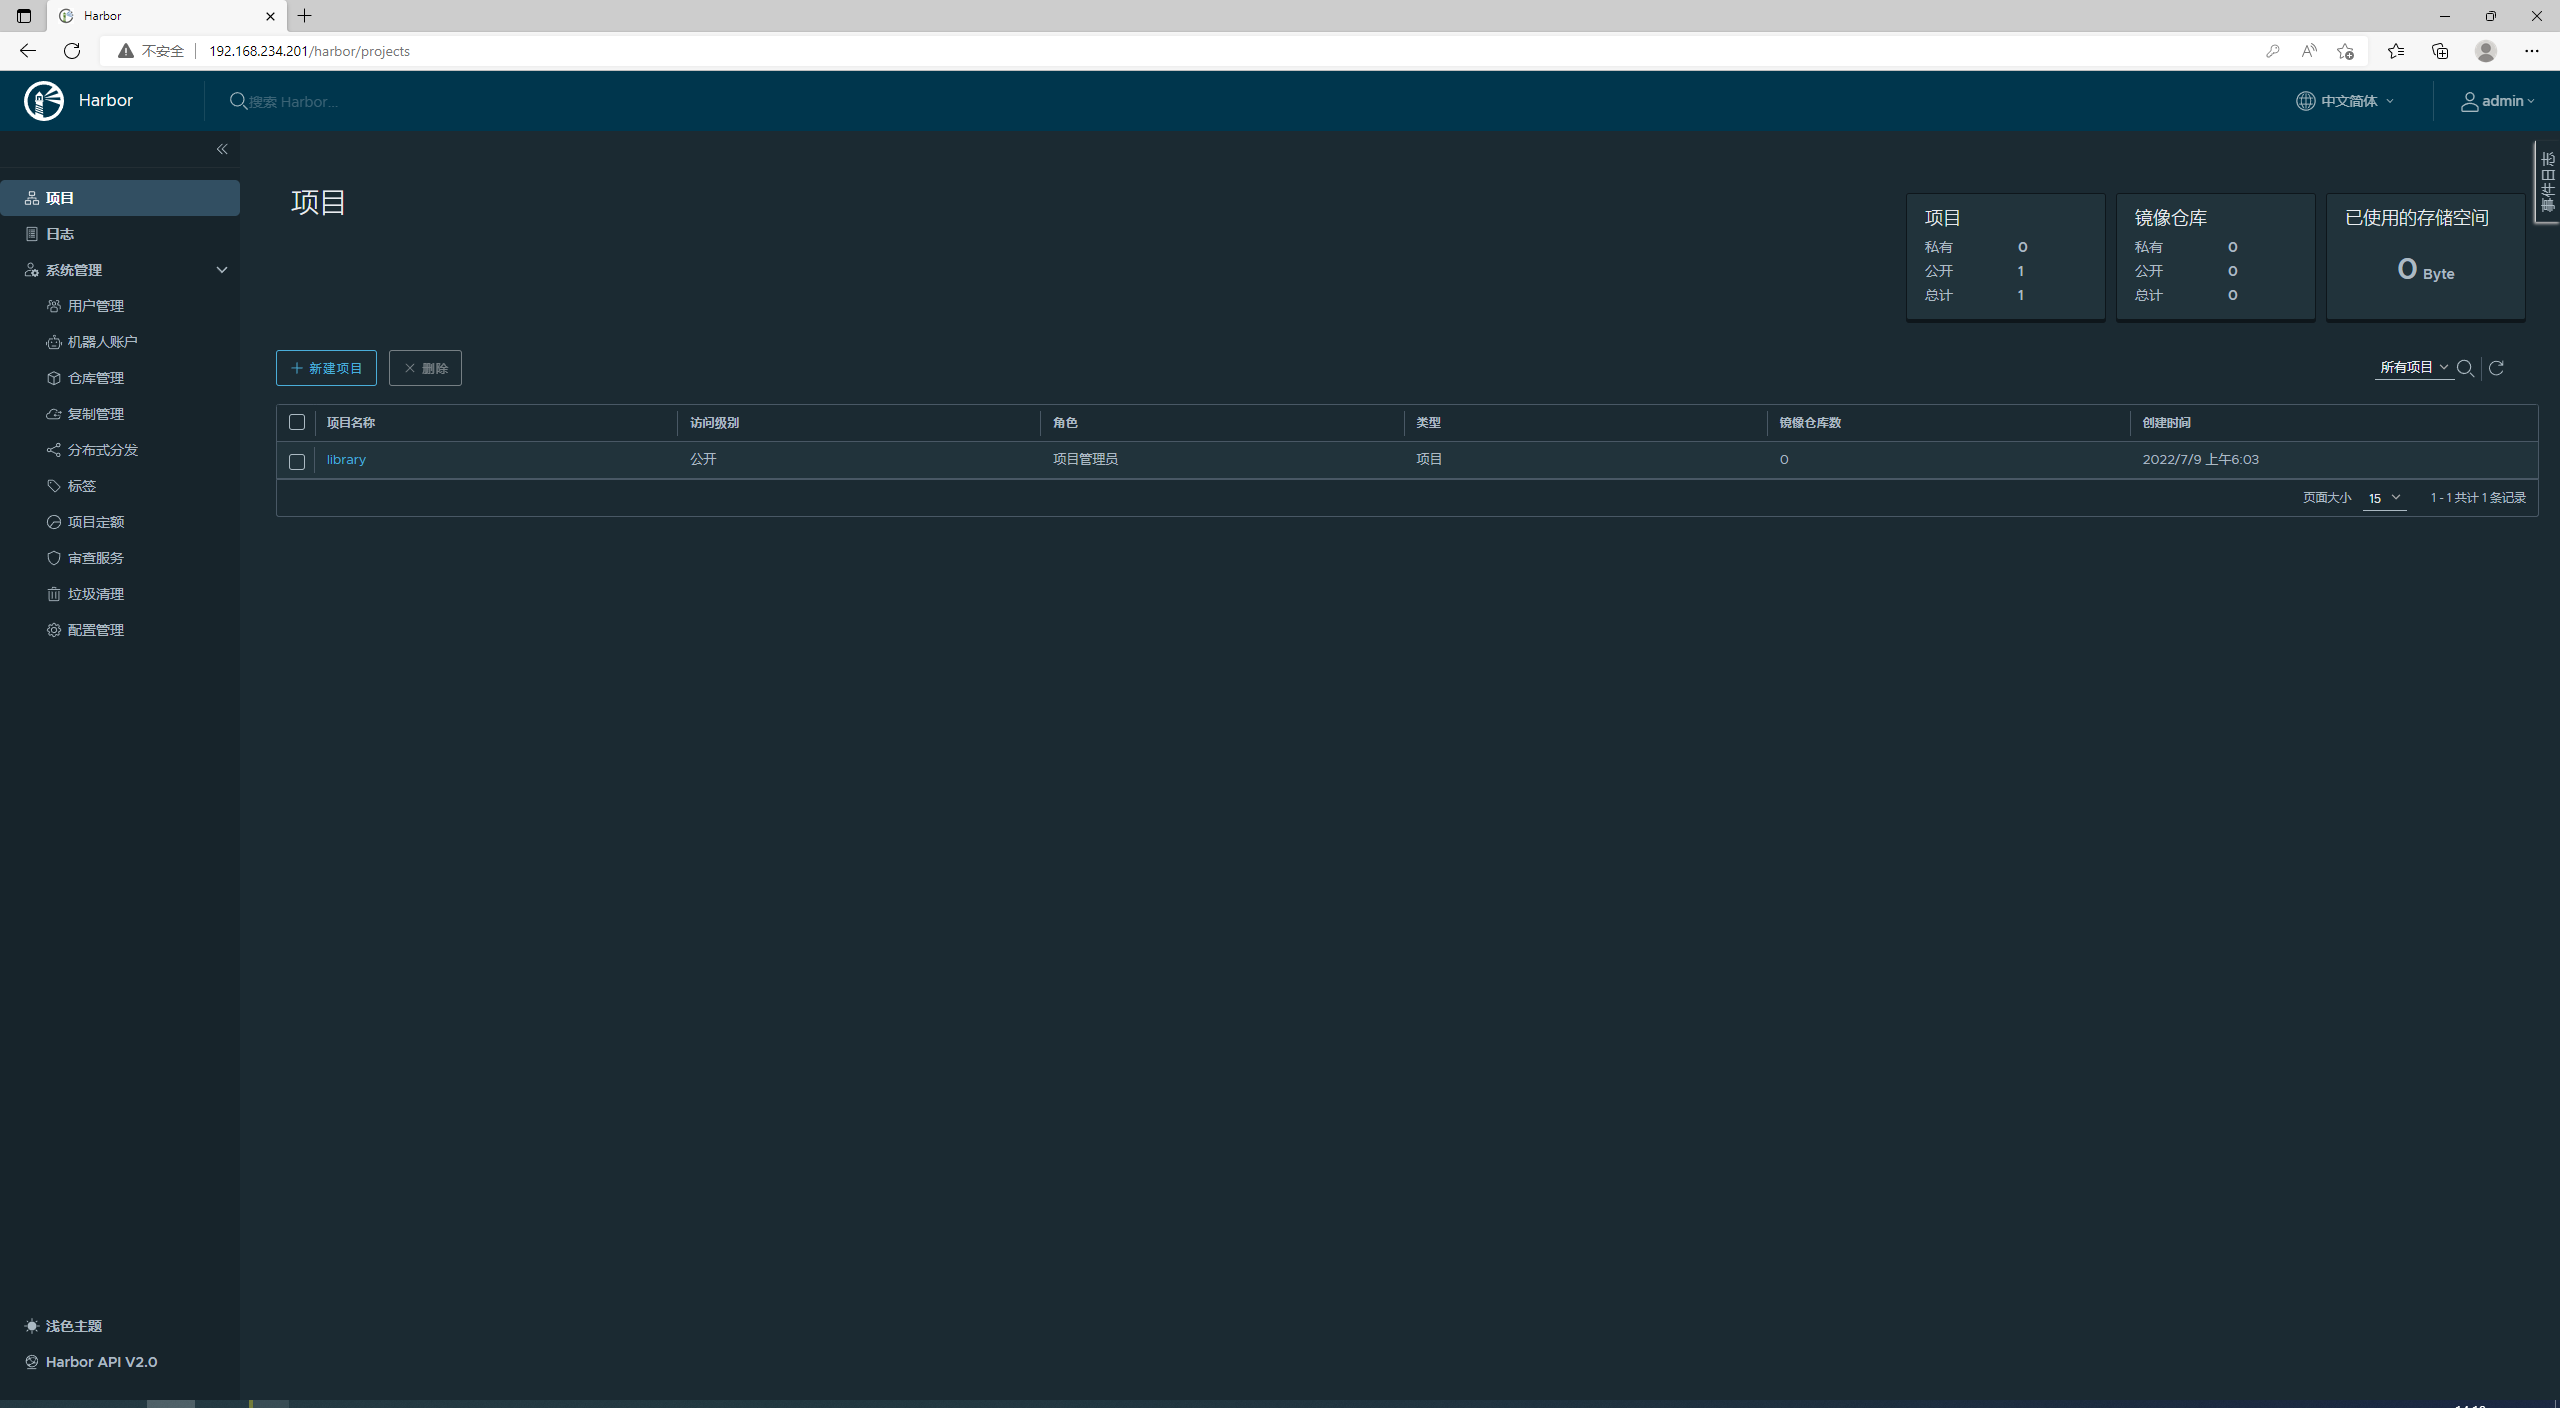Open 配置管理 configuration settings
2560x1408 pixels.
[x=95, y=630]
